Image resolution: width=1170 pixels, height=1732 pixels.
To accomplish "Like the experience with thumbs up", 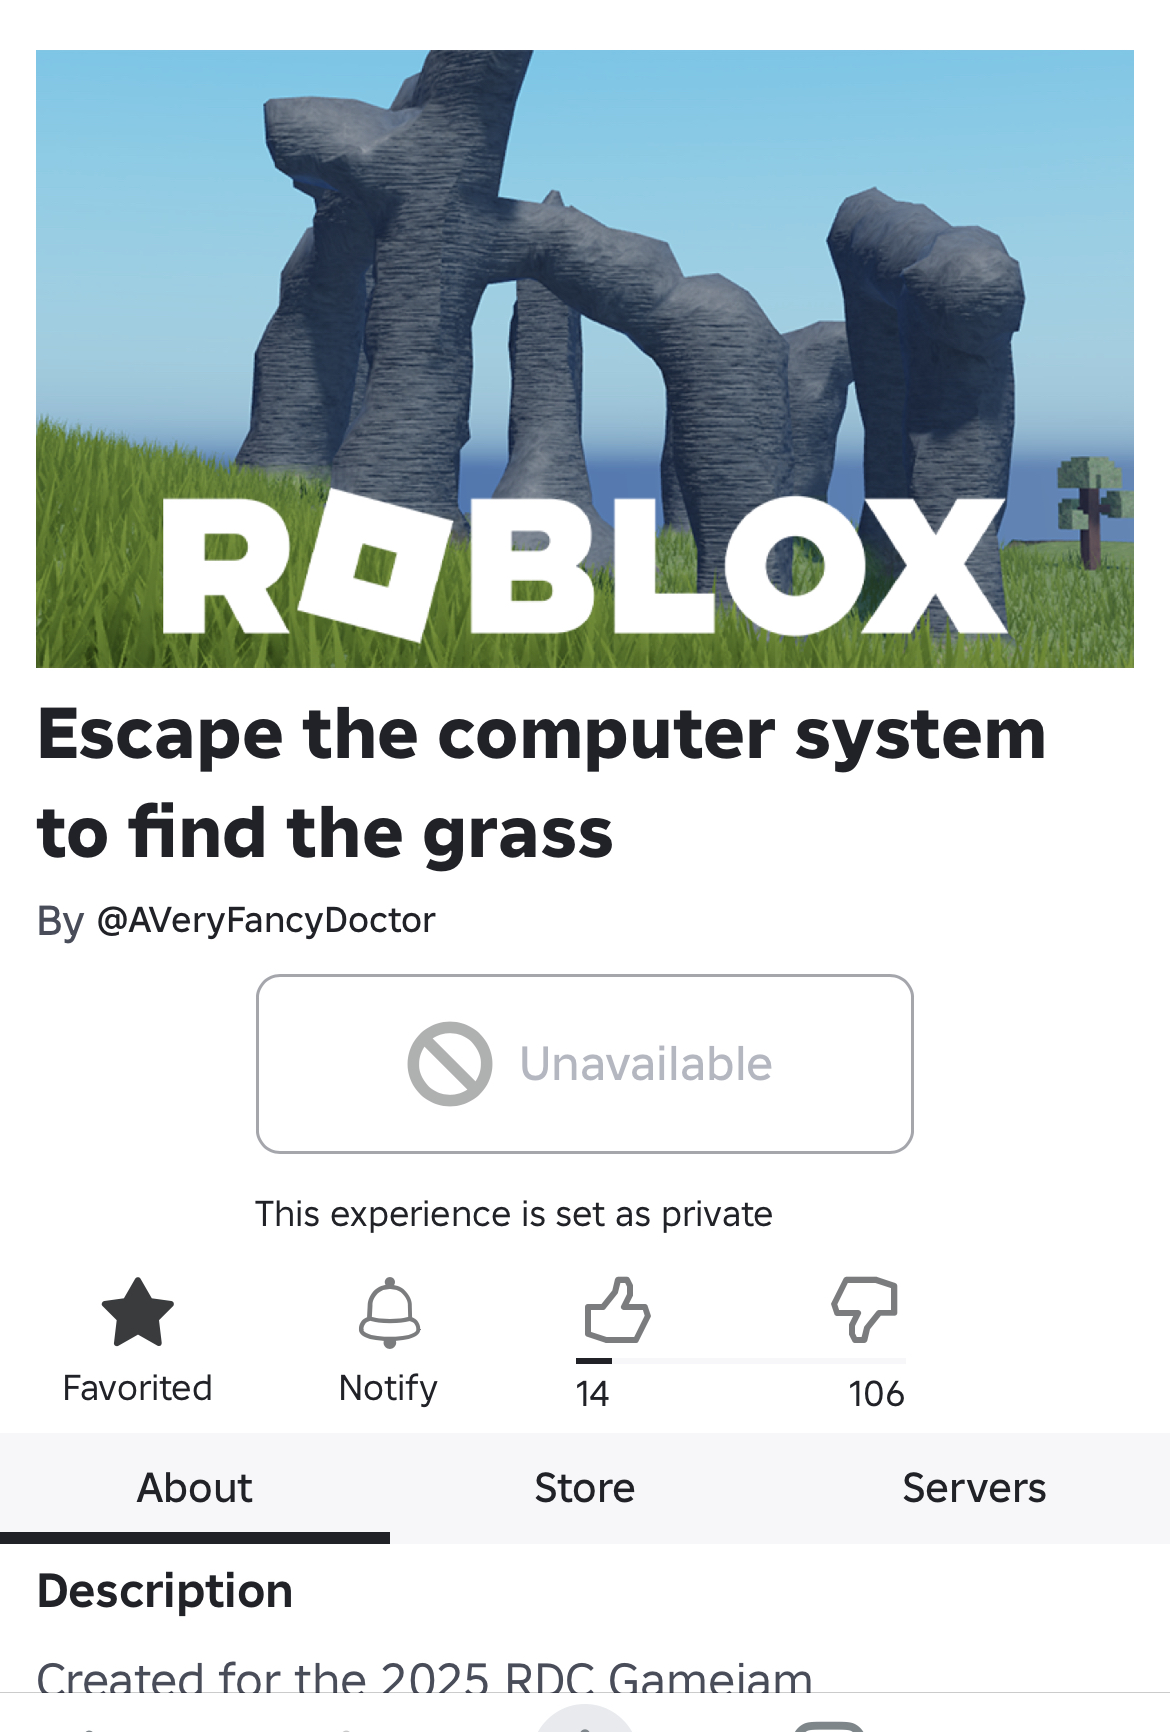I will [x=617, y=1310].
